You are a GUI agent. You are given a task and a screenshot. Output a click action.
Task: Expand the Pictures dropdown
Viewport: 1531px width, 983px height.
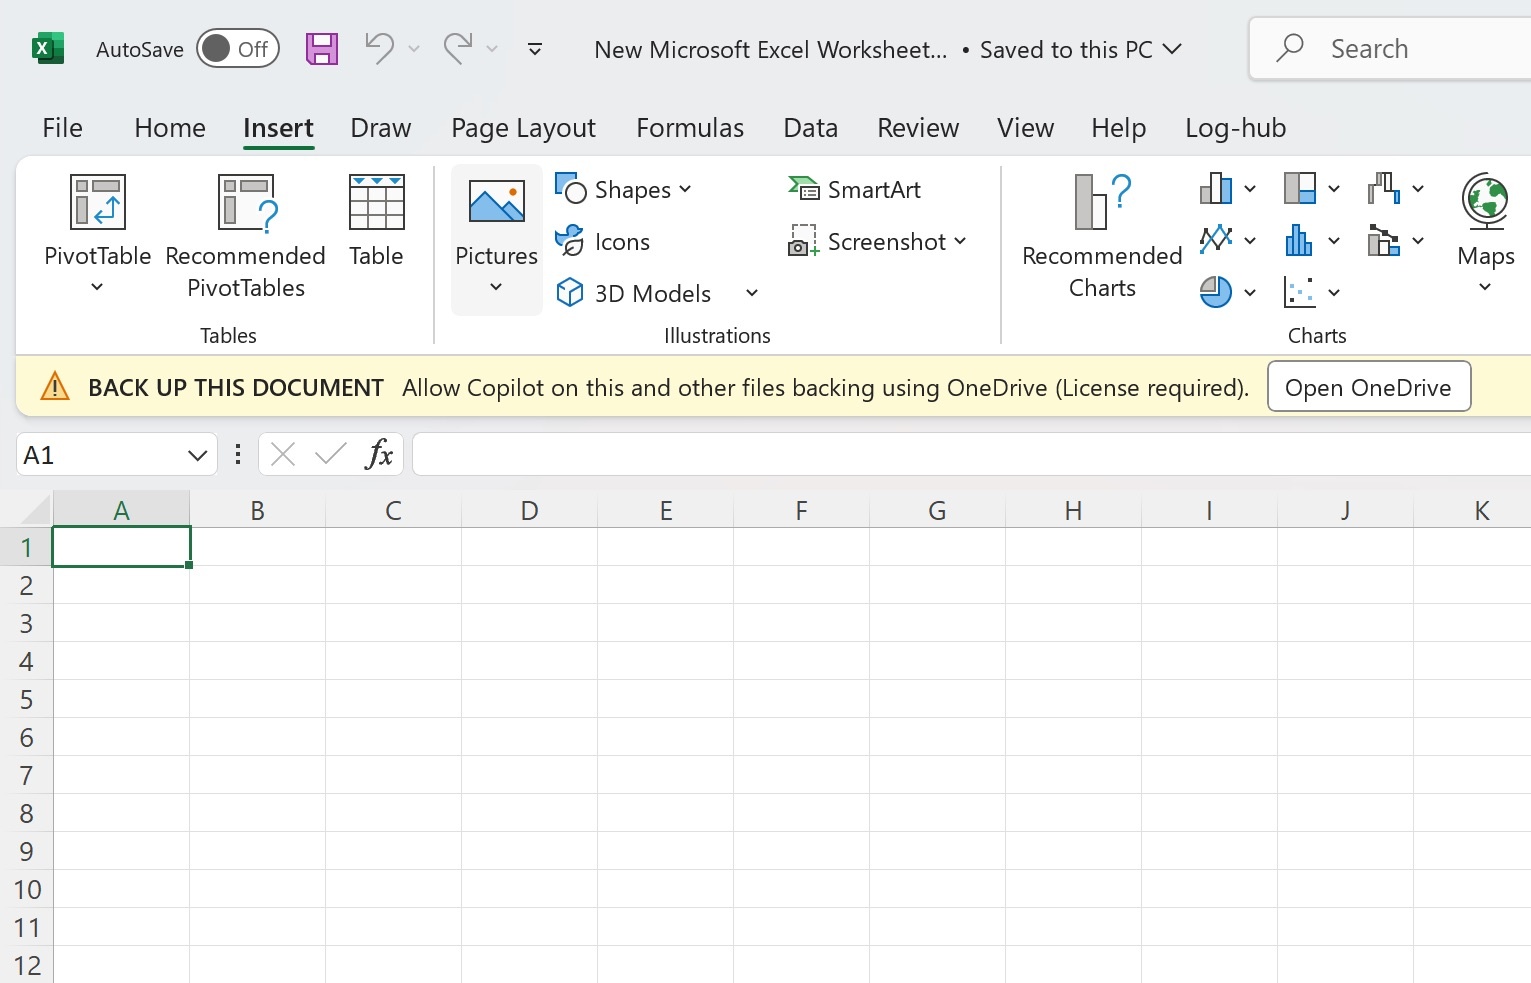[x=495, y=287]
